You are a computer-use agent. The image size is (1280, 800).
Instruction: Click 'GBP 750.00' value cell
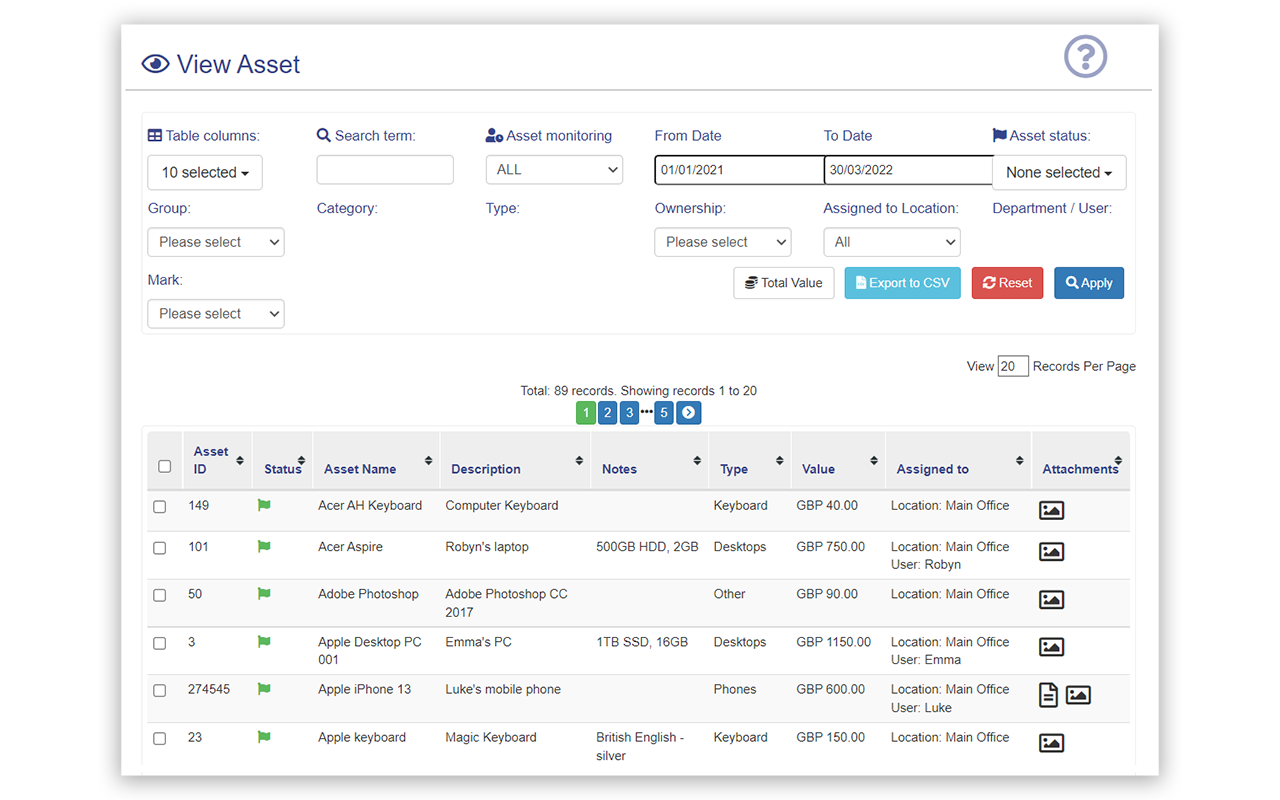coord(831,547)
